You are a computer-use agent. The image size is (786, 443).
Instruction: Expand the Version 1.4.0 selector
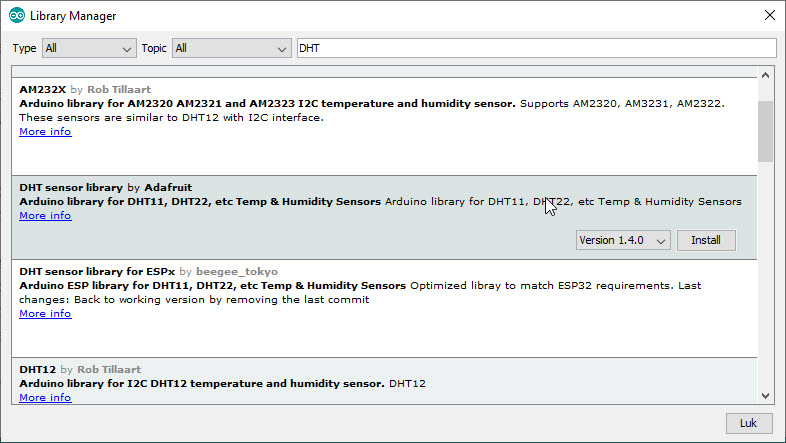(x=623, y=240)
